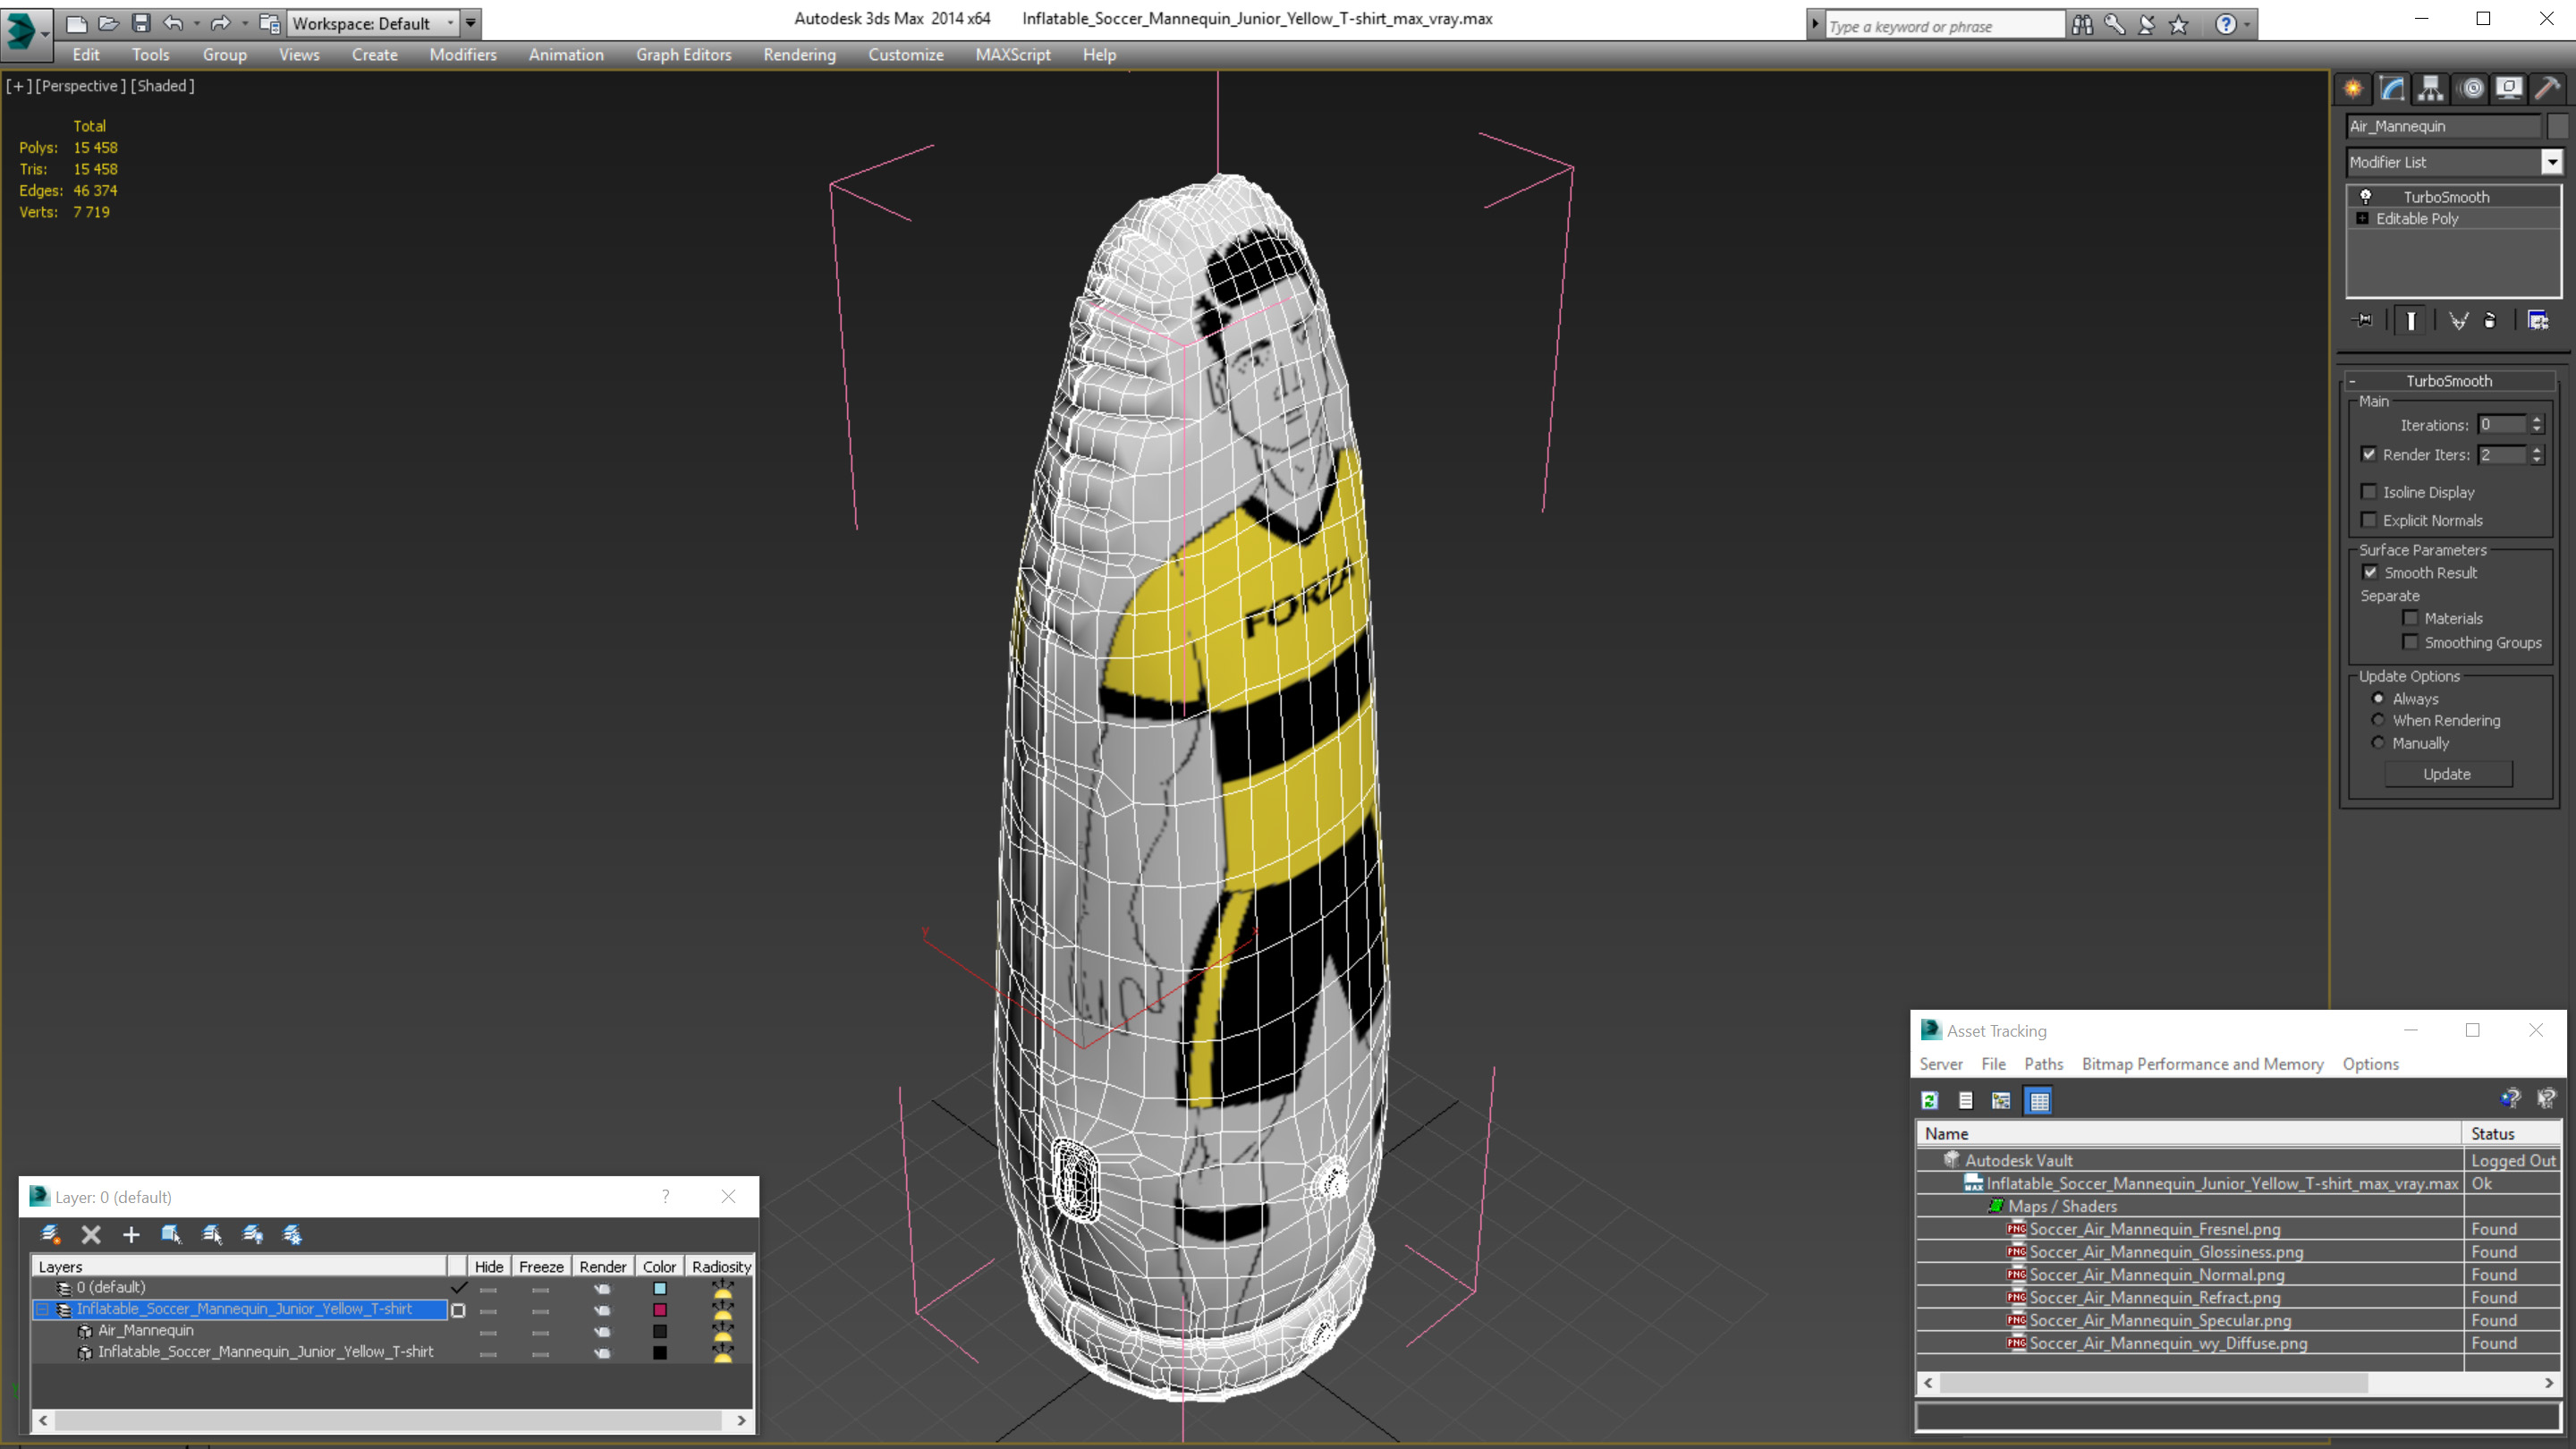Image resolution: width=2576 pixels, height=1449 pixels.
Task: Click Highlight Selected Objects' Layers icon
Action: tap(212, 1235)
